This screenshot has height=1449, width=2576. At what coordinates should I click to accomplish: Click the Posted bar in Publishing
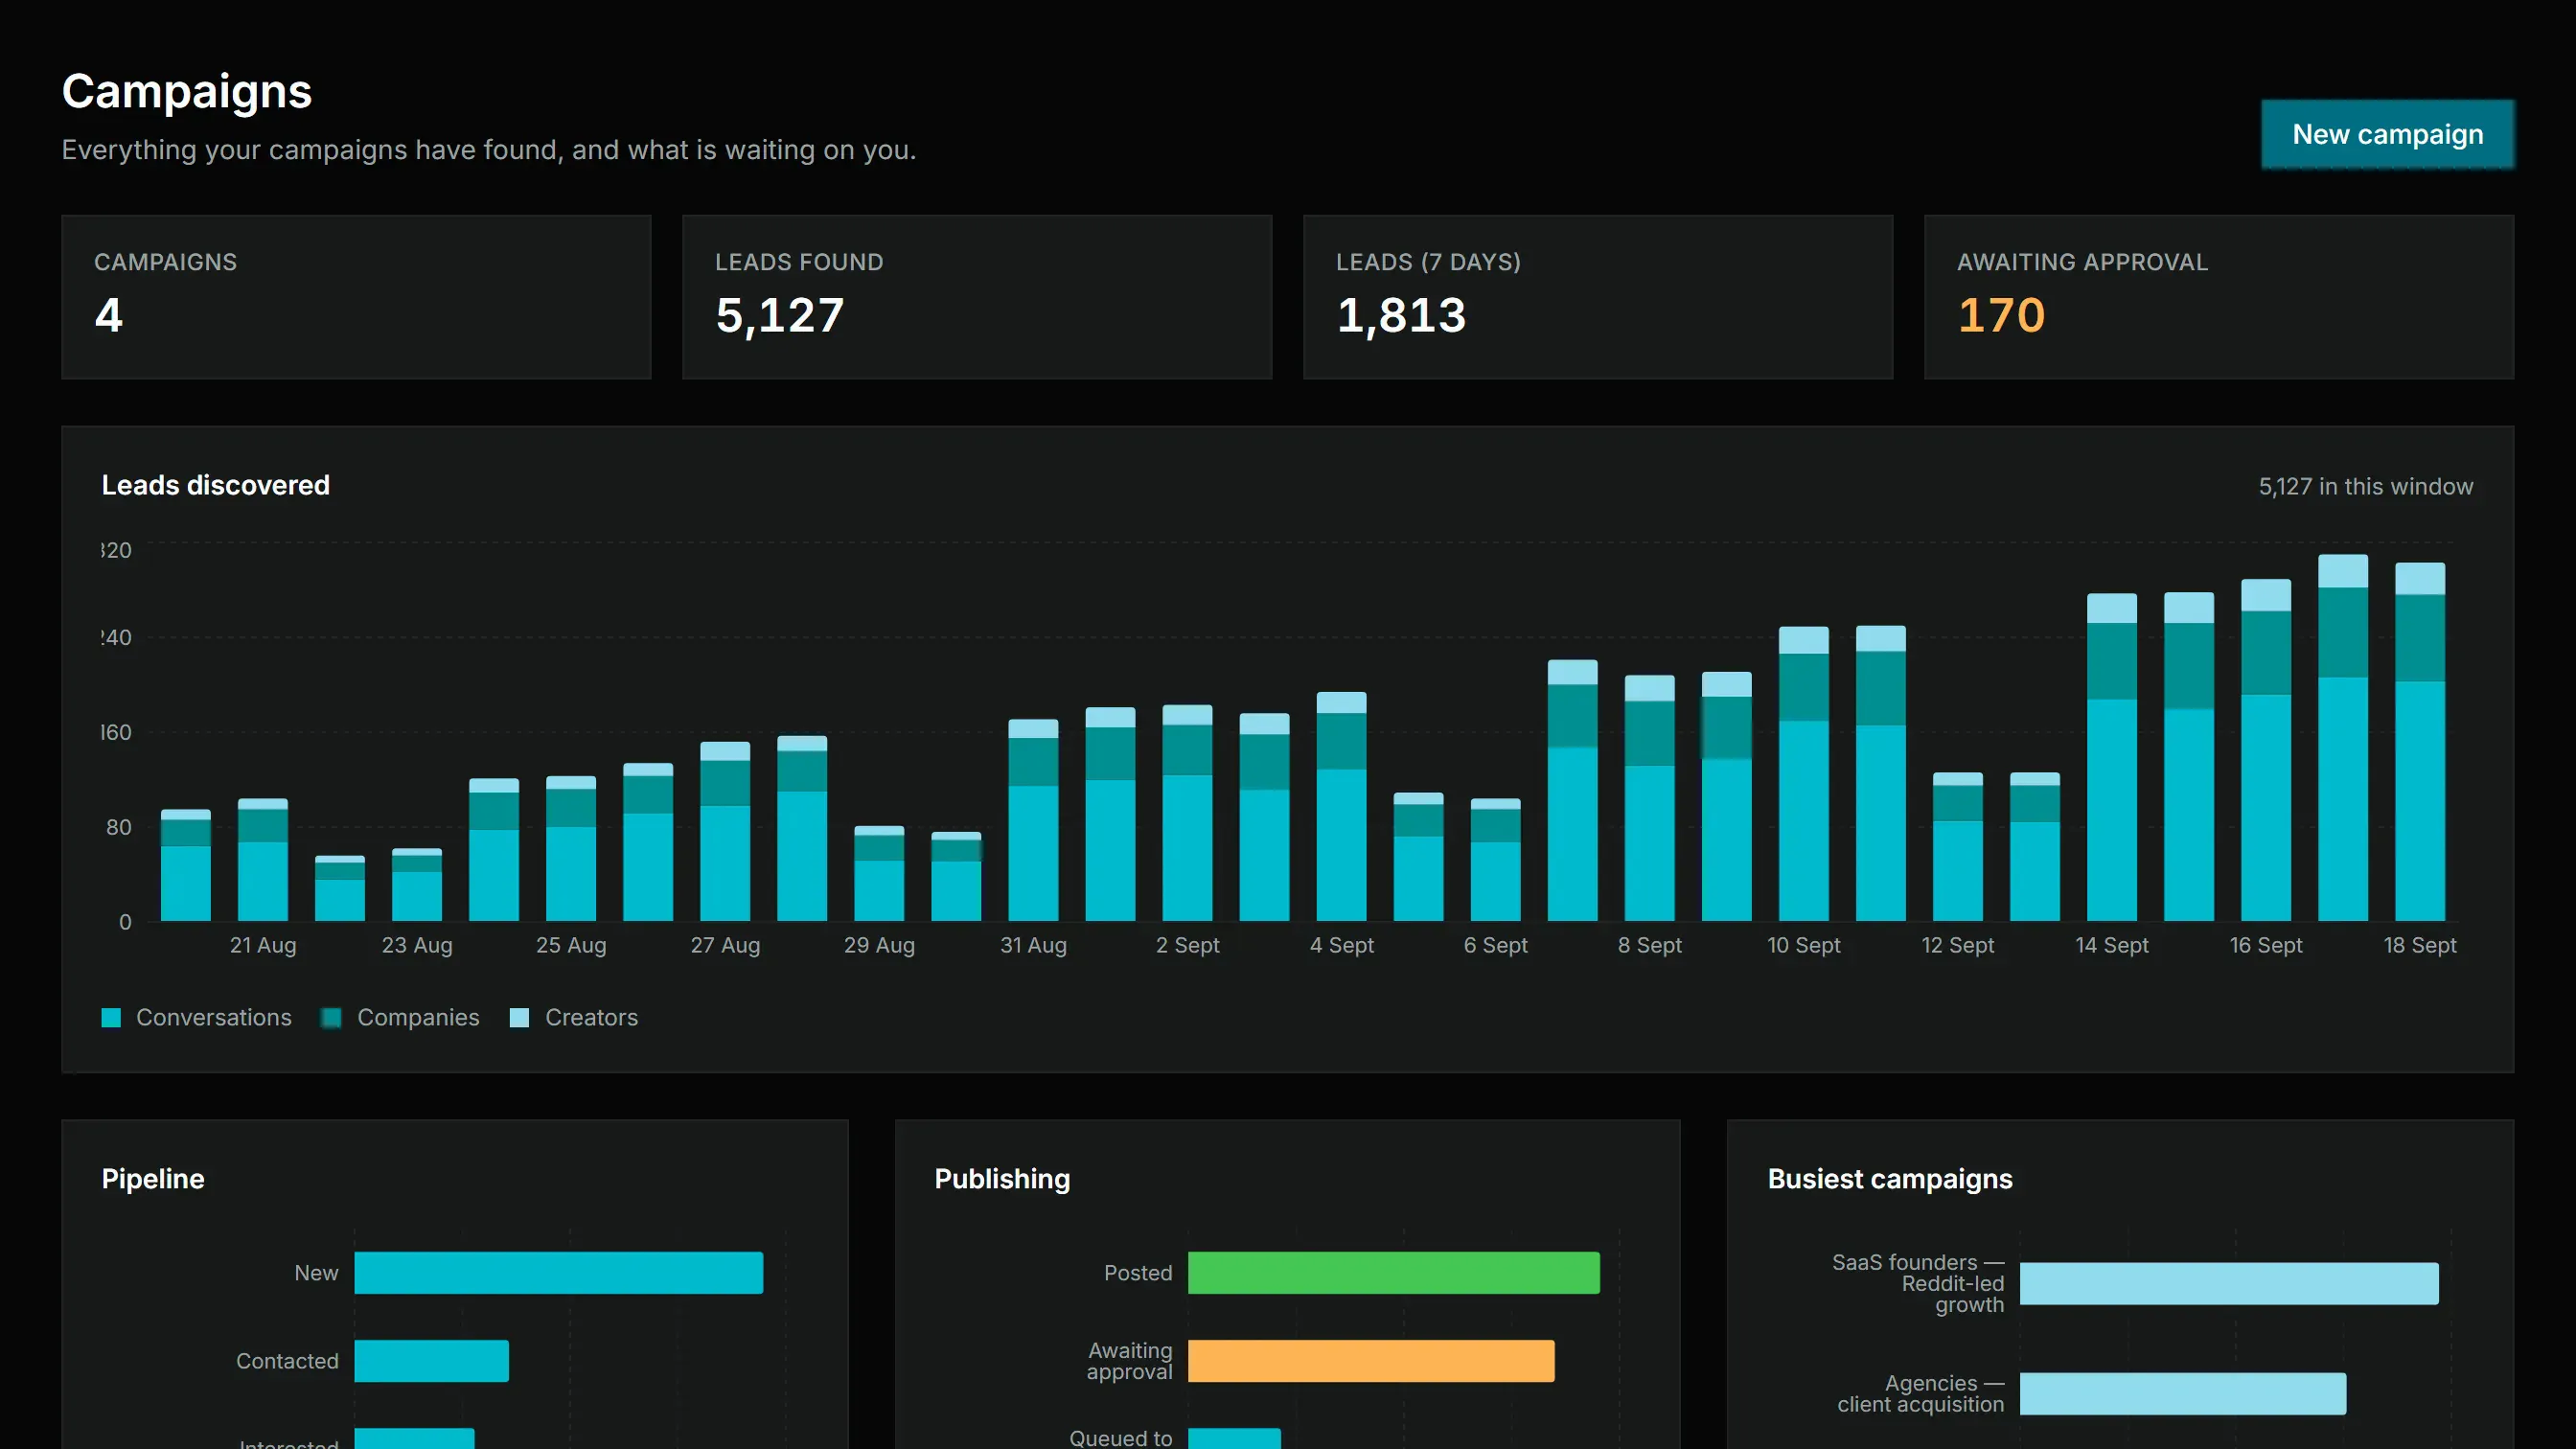1394,1273
